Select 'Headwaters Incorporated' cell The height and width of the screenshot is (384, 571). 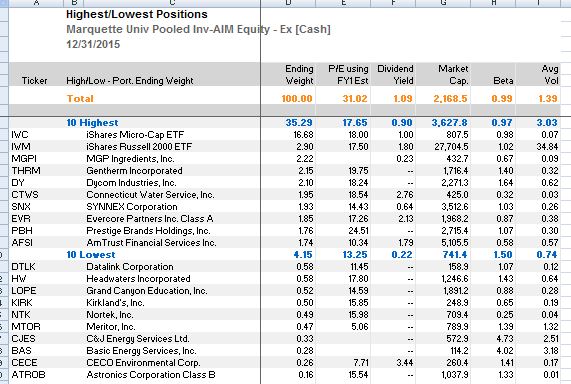tap(138, 279)
